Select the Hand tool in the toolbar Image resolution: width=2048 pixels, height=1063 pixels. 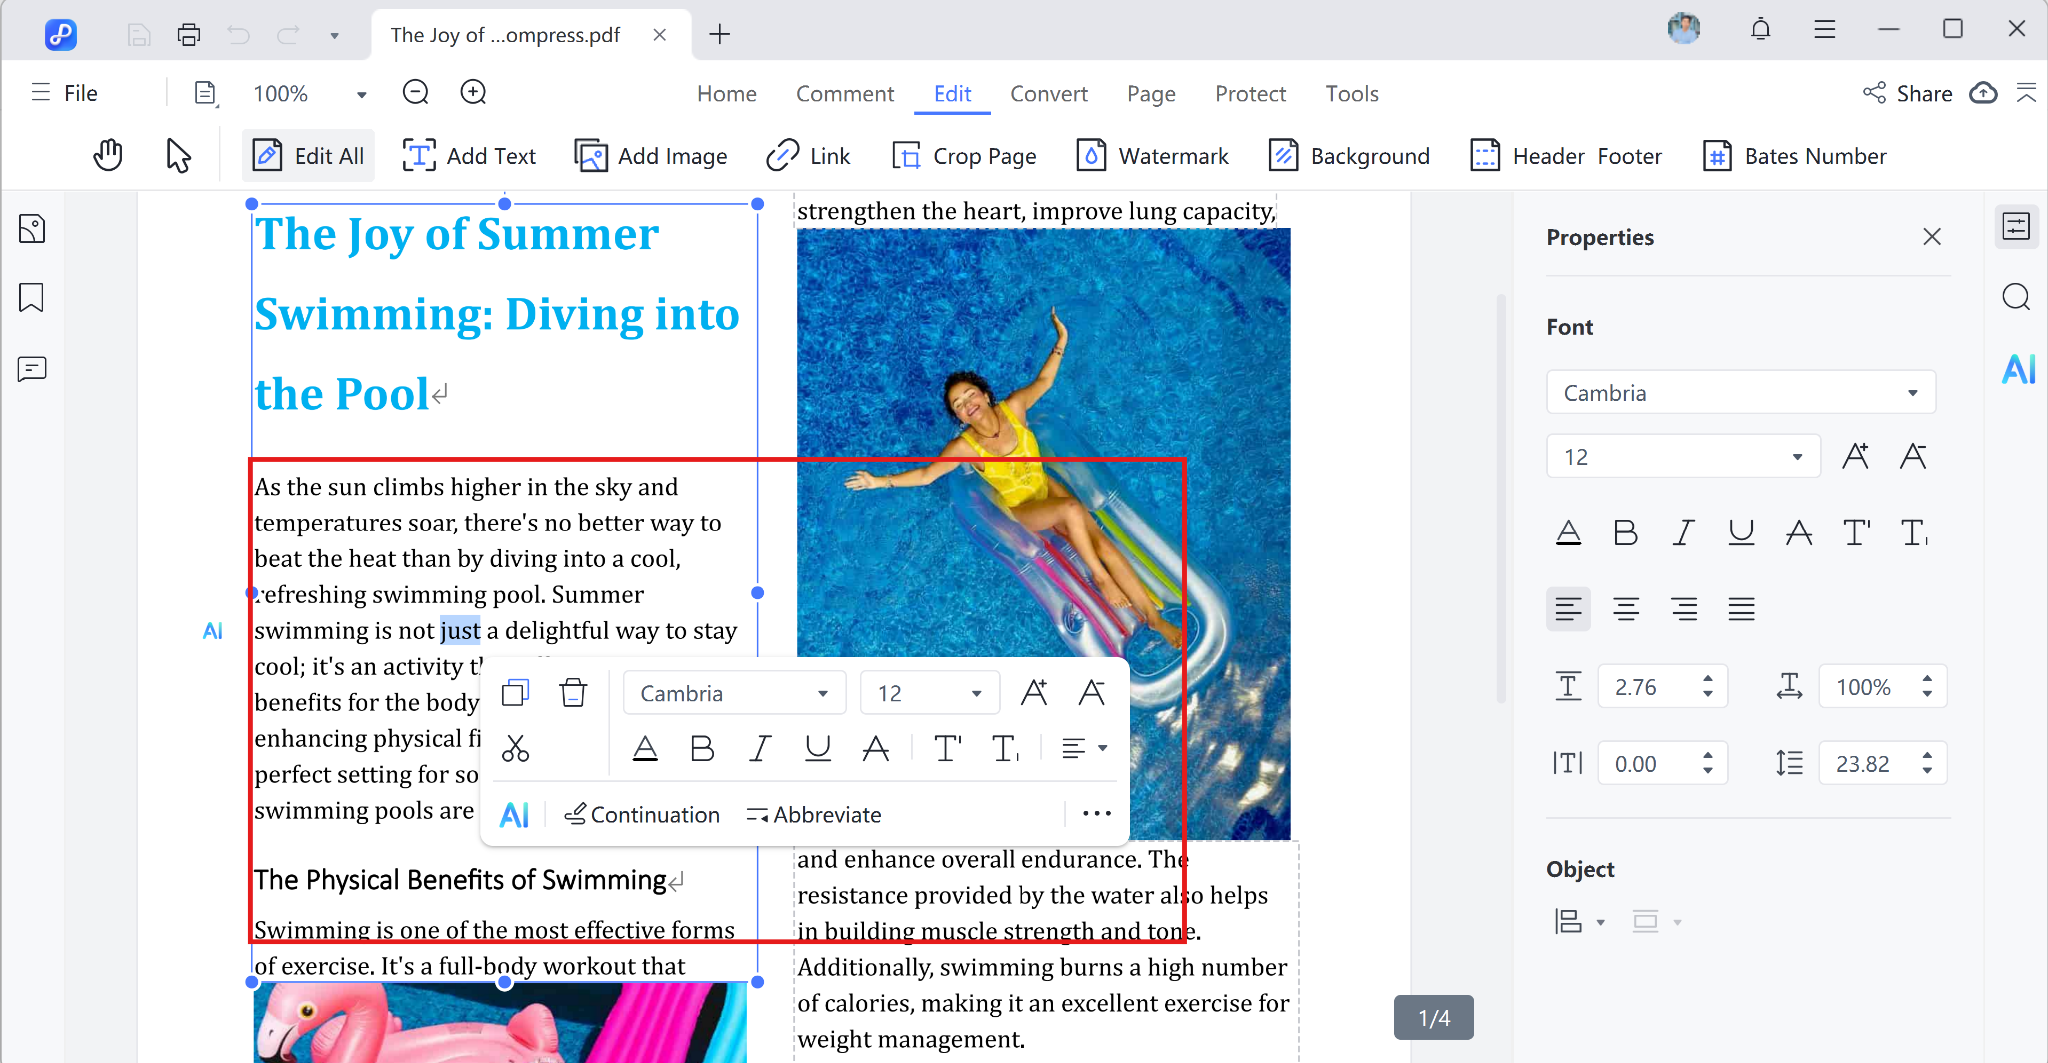coord(108,155)
